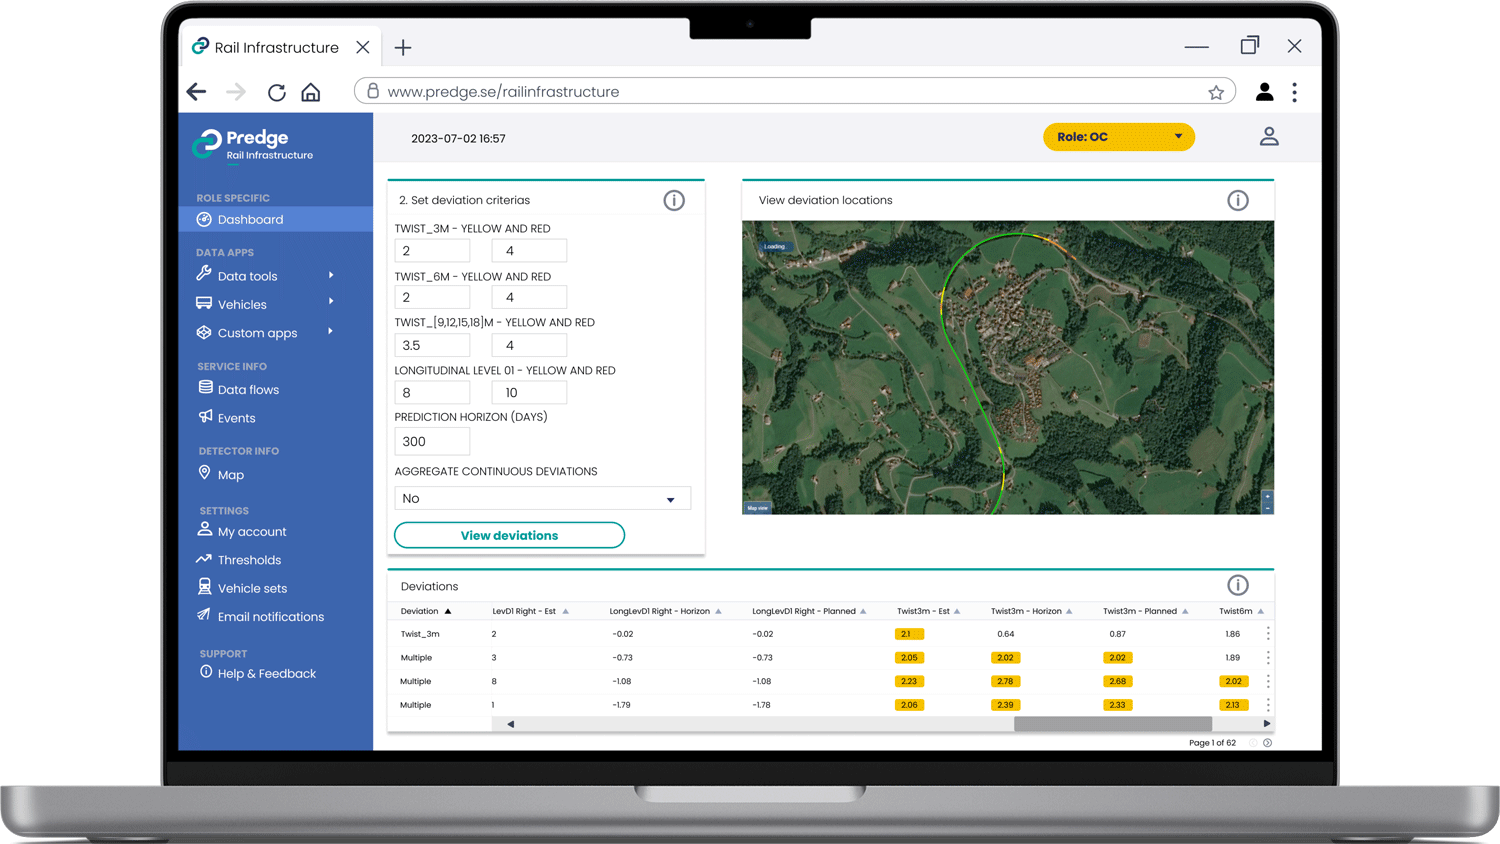Open row options for the 2.23 row

(1268, 681)
